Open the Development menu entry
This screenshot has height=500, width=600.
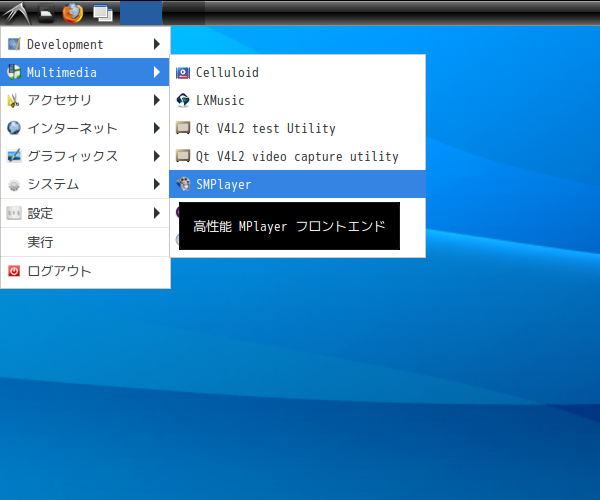[85, 44]
